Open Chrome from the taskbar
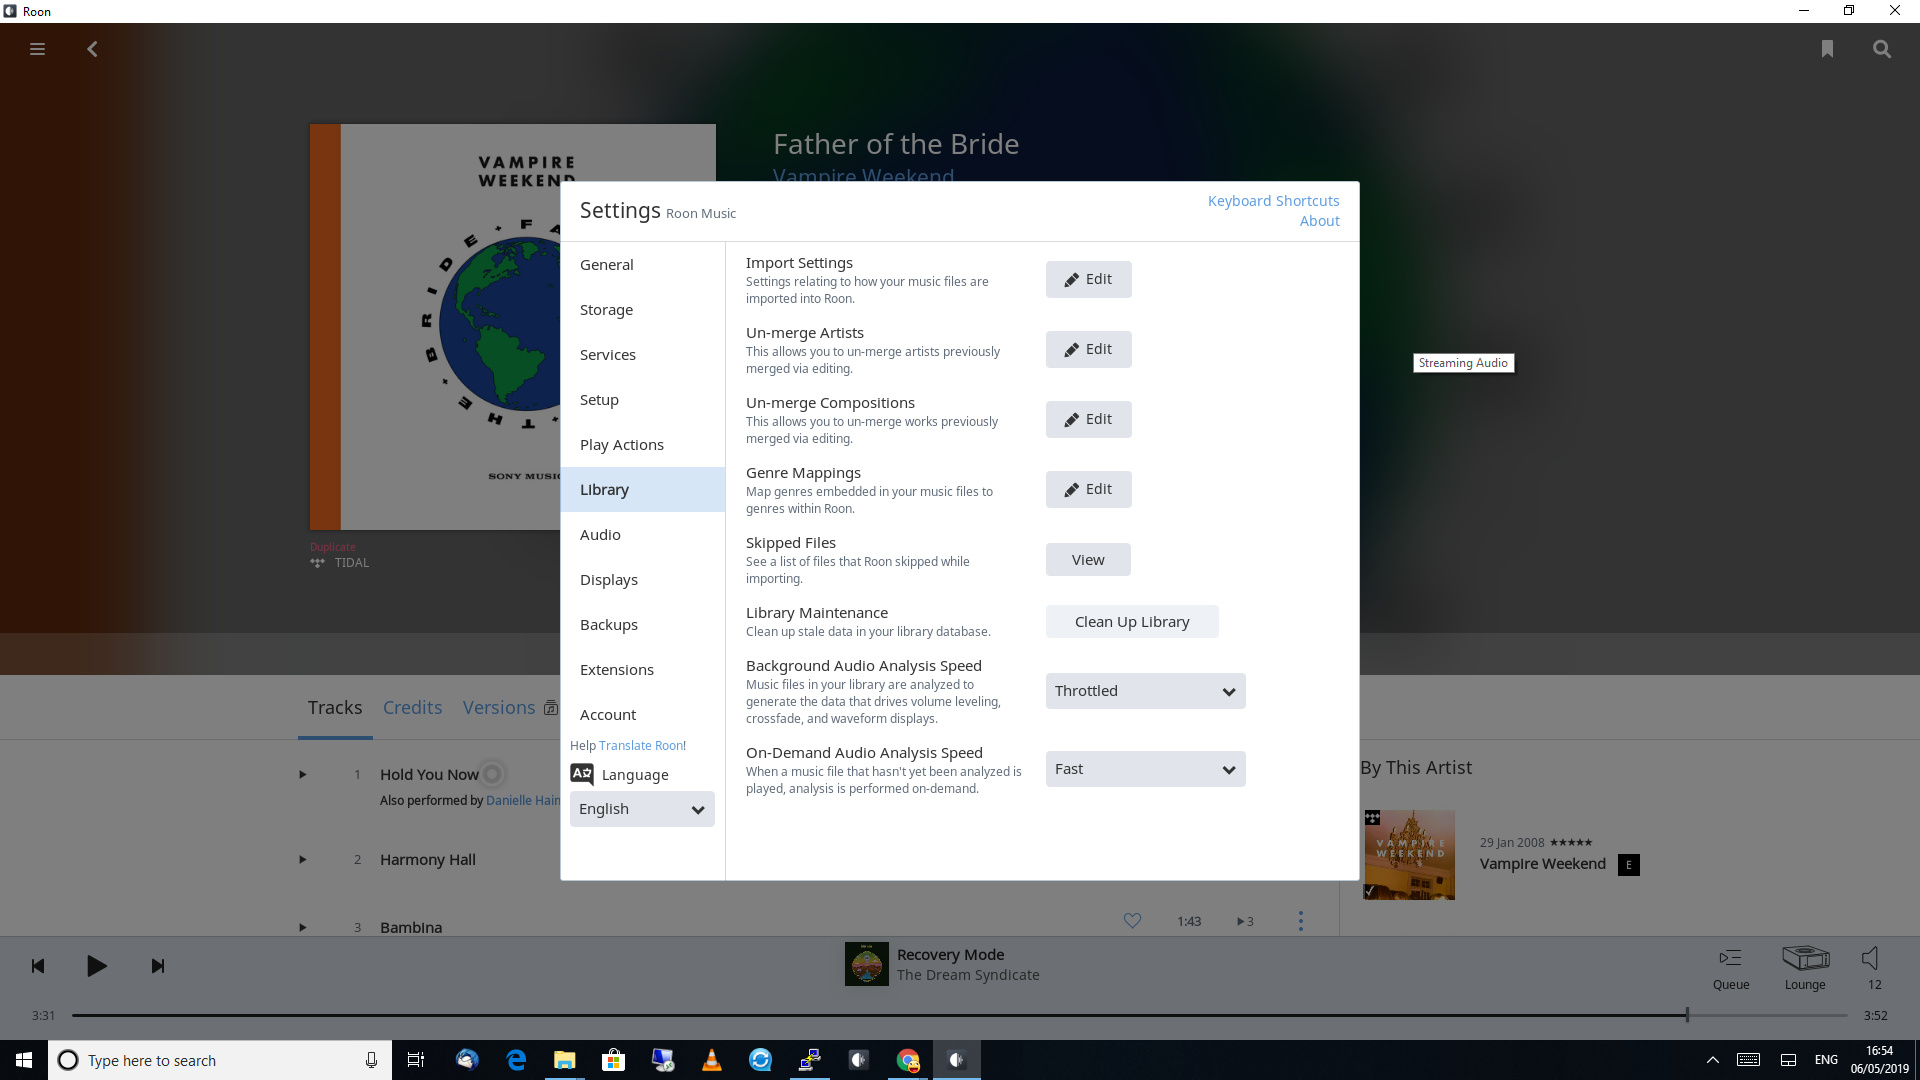The width and height of the screenshot is (1920, 1080). [908, 1060]
